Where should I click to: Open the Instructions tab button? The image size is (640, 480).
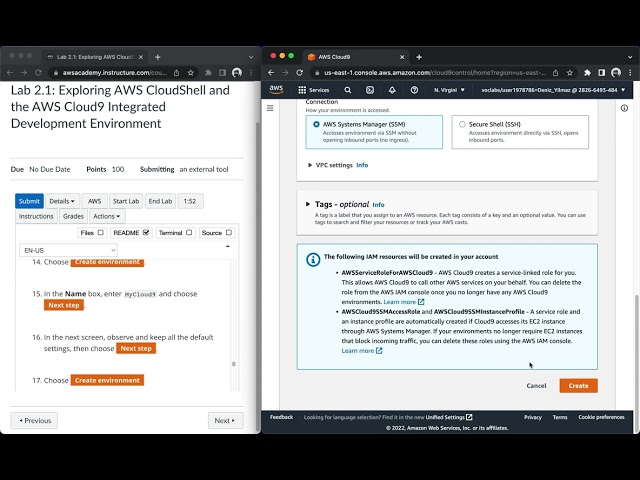coord(36,216)
